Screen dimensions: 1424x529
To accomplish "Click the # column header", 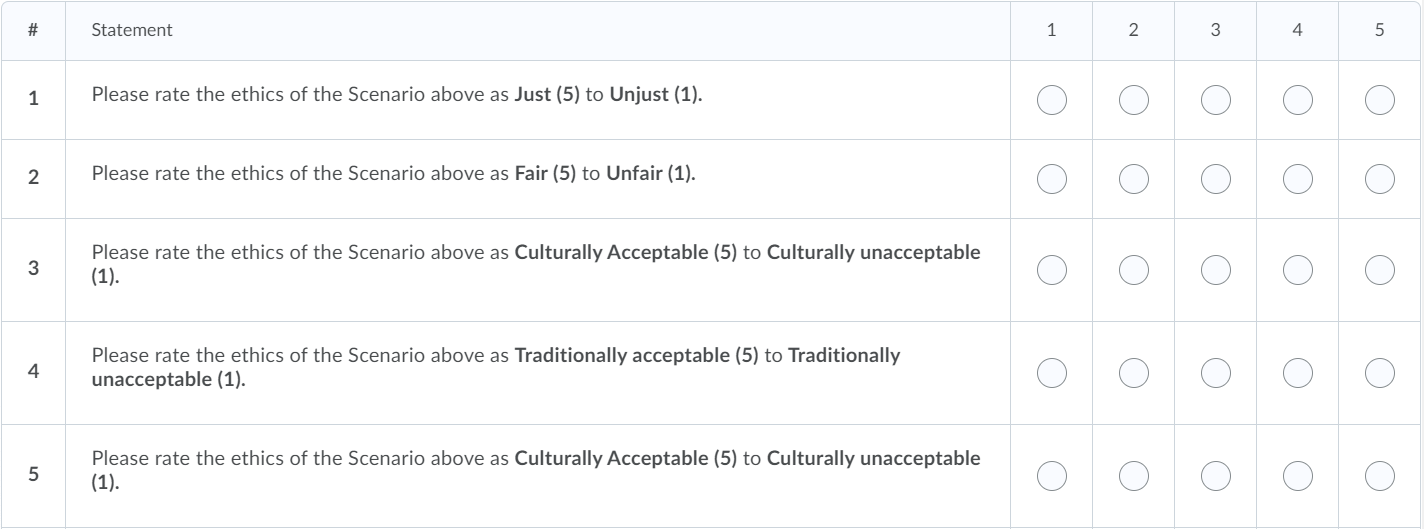I will tap(33, 30).
